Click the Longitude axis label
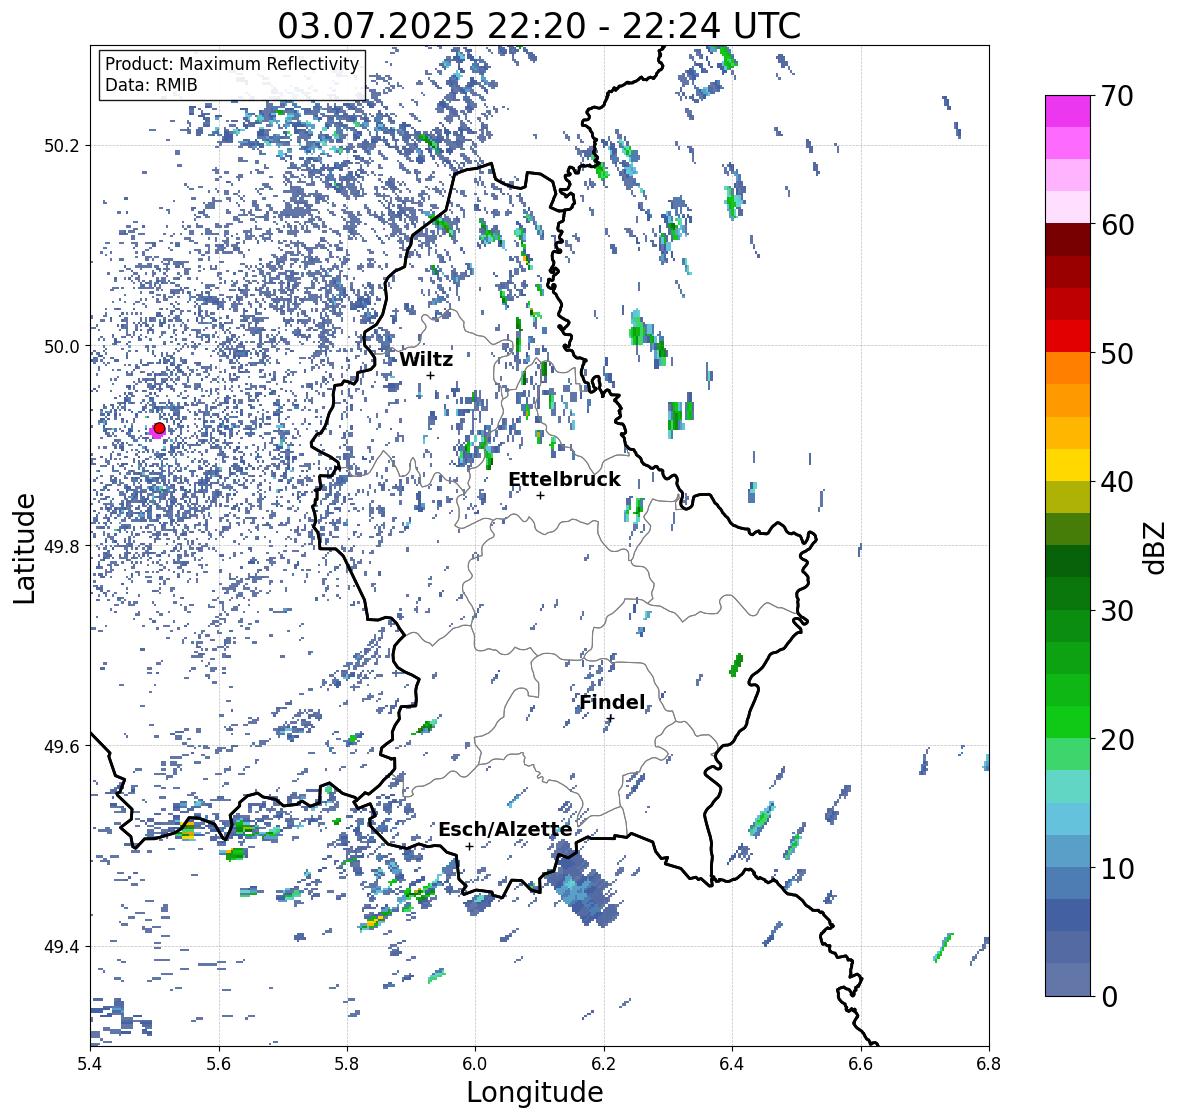Viewport: 1179px width, 1117px height. click(x=535, y=1092)
